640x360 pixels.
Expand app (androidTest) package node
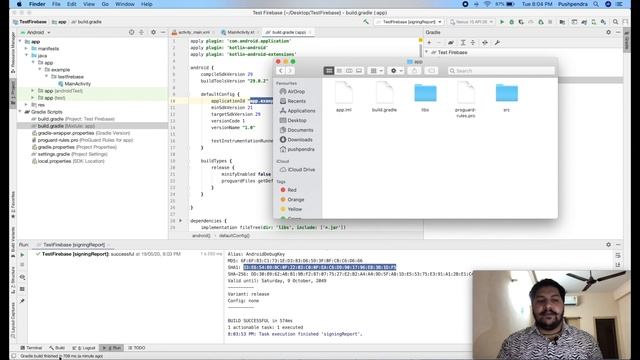point(33,91)
